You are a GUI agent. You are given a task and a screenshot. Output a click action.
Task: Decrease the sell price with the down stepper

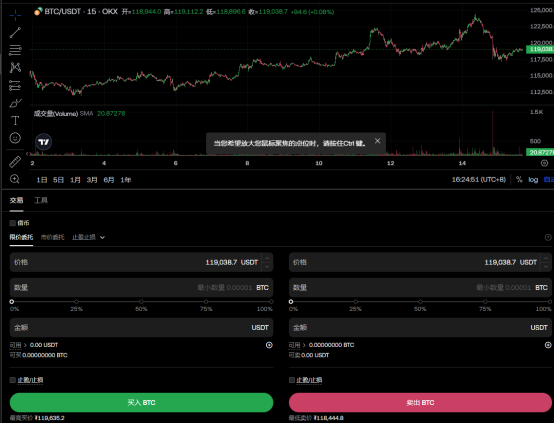coord(546,267)
